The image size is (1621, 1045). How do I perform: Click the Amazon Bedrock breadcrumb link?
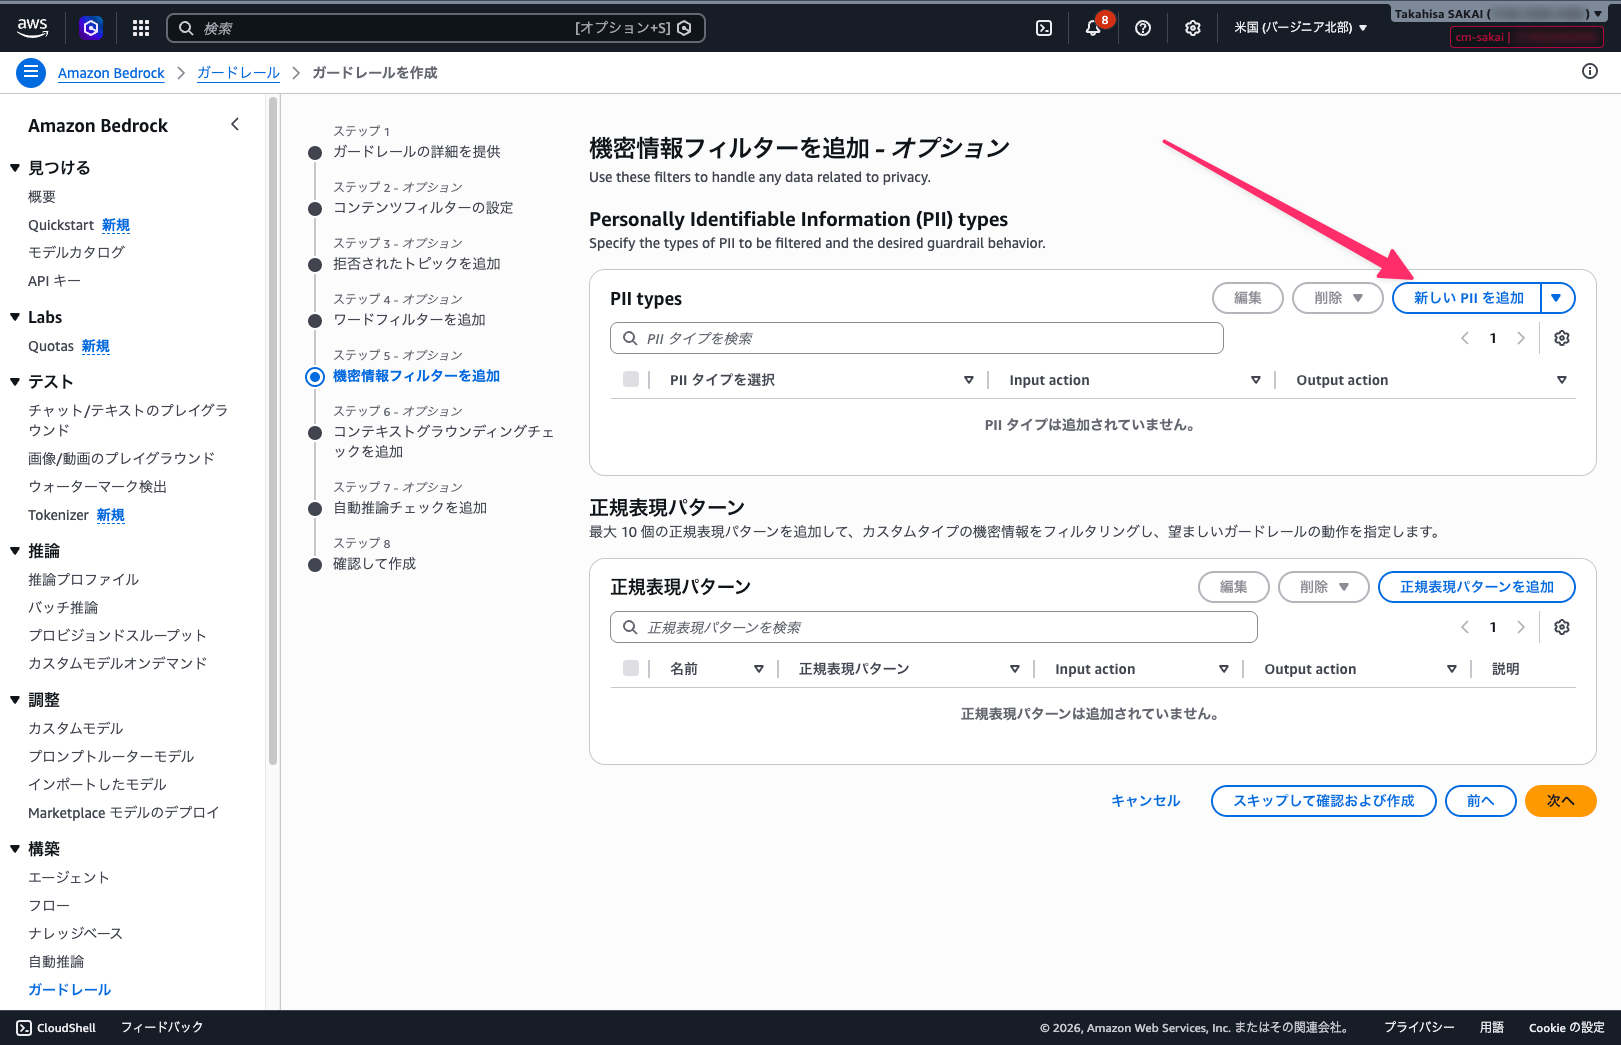(x=111, y=73)
